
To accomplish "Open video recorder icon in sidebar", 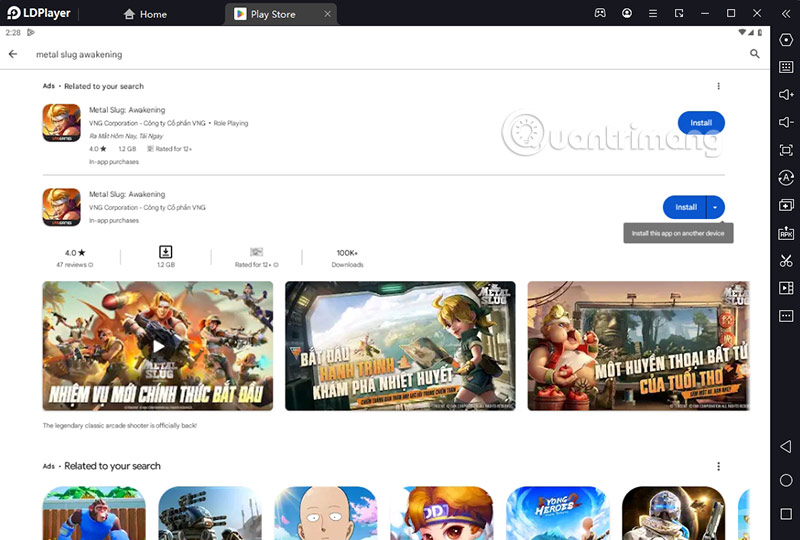I will [x=786, y=288].
